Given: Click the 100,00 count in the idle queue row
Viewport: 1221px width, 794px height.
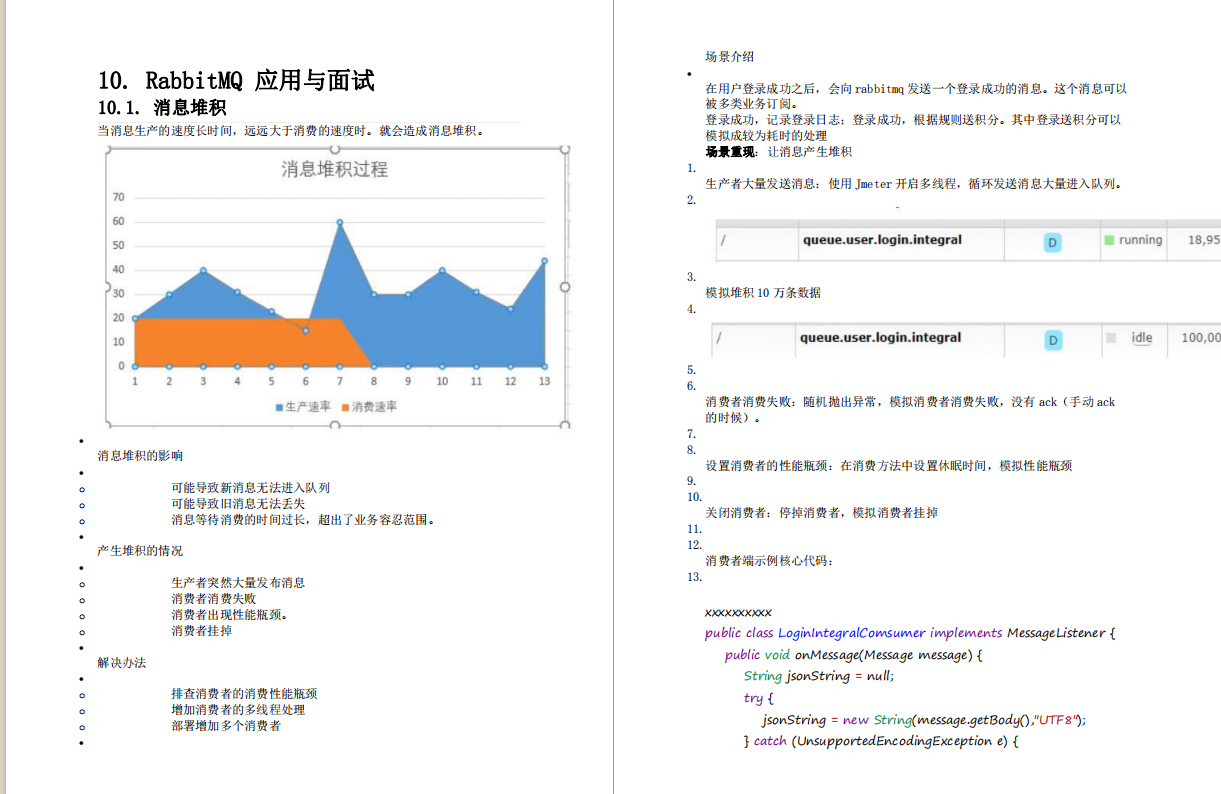Looking at the screenshot, I should point(1199,338).
